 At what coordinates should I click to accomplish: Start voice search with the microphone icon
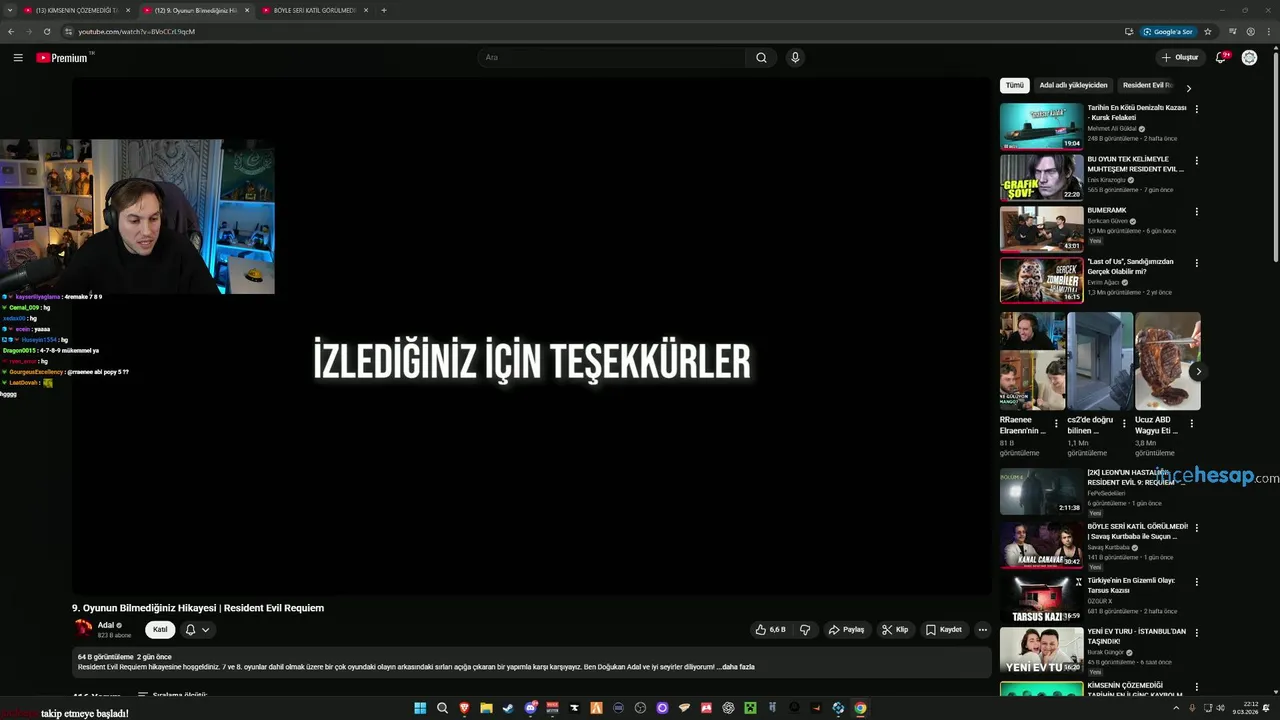point(795,58)
